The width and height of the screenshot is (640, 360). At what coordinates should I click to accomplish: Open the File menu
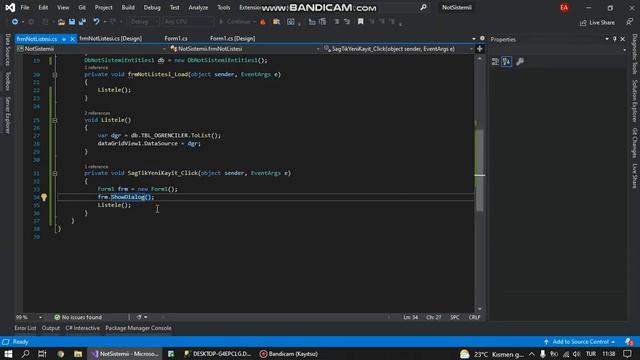[x=25, y=7]
